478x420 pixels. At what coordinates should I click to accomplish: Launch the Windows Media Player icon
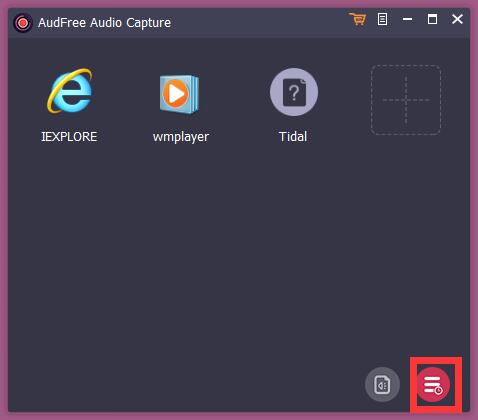pyautogui.click(x=179, y=94)
